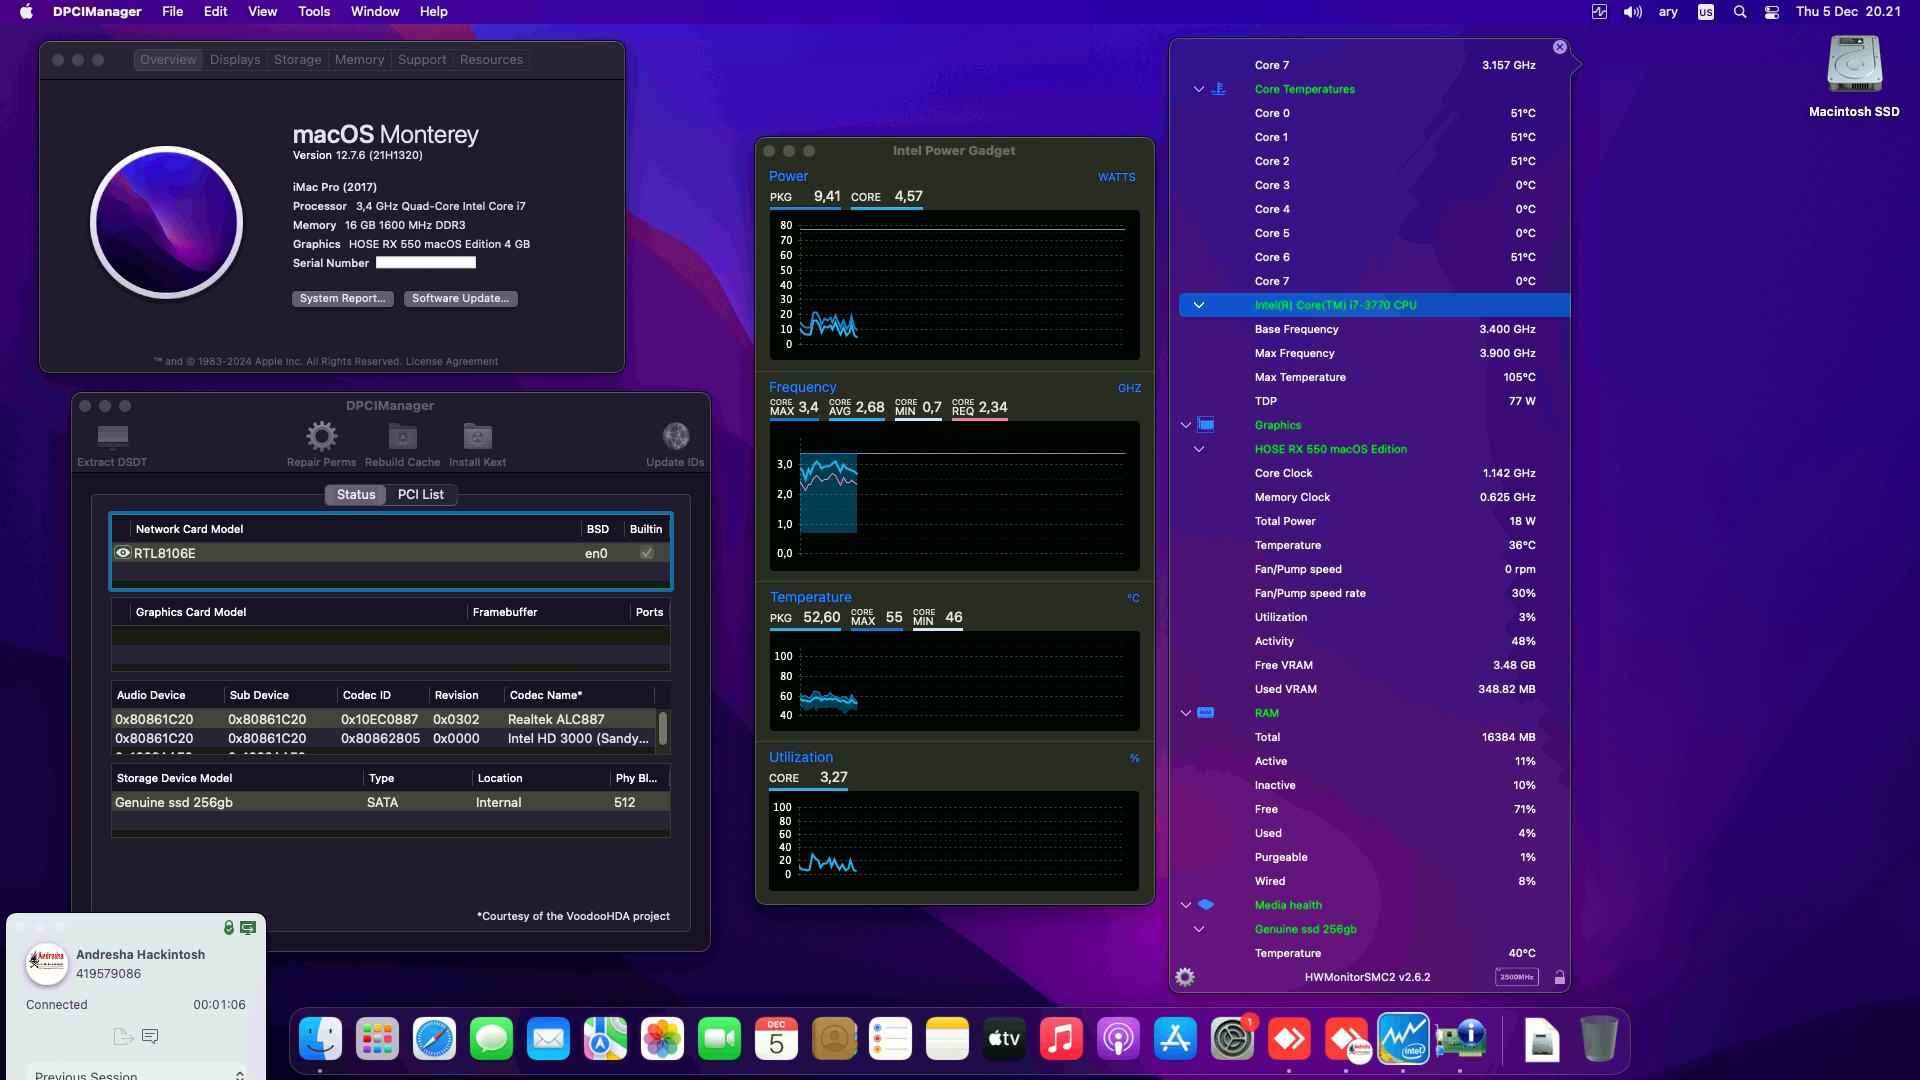This screenshot has width=1920, height=1080.
Task: Open the Tools menu in menu bar
Action: pos(314,12)
